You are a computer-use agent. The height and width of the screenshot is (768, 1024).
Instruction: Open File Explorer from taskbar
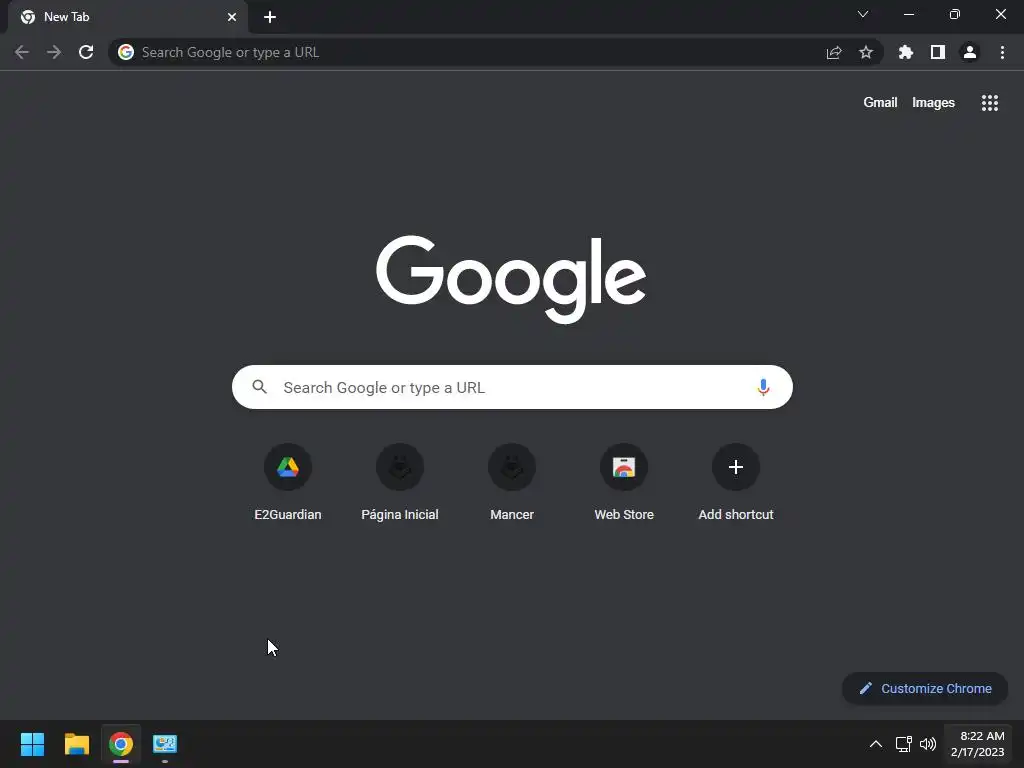click(76, 744)
